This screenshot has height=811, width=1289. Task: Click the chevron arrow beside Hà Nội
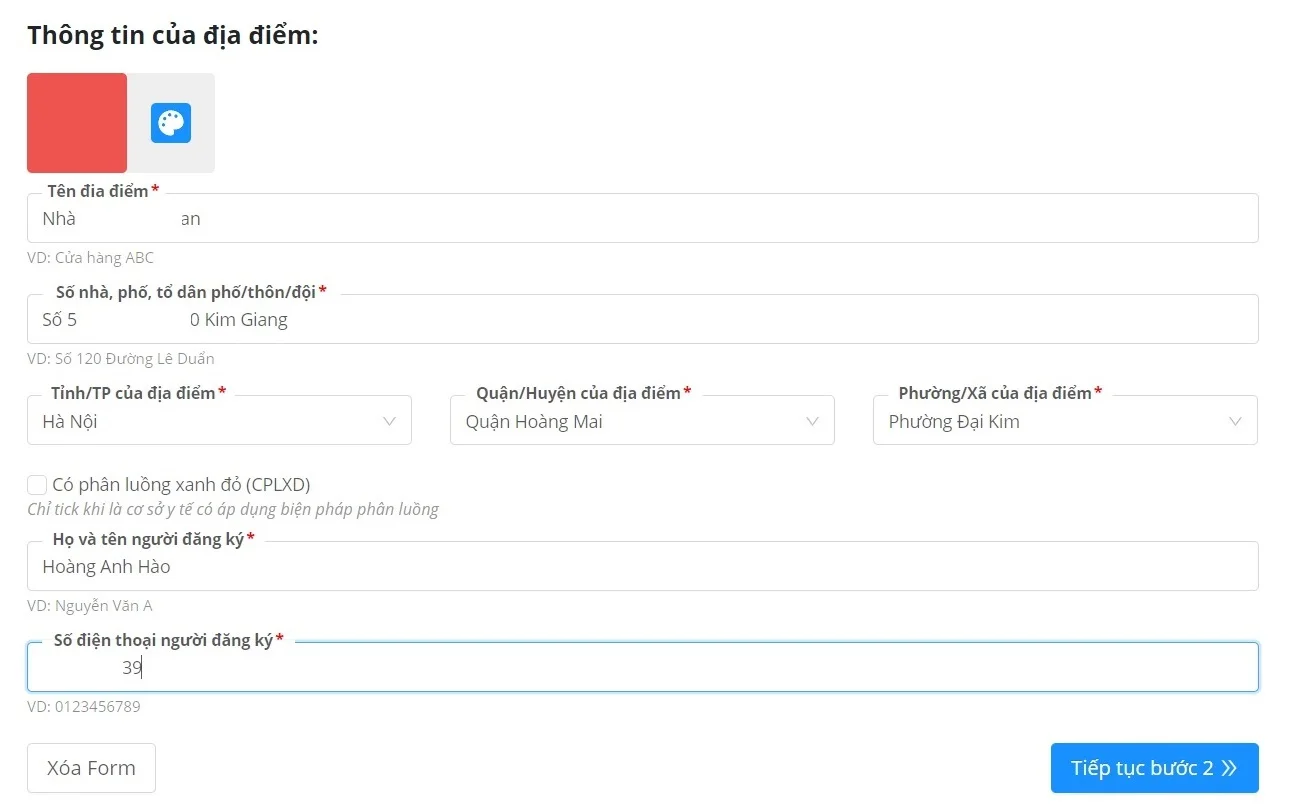click(x=390, y=421)
